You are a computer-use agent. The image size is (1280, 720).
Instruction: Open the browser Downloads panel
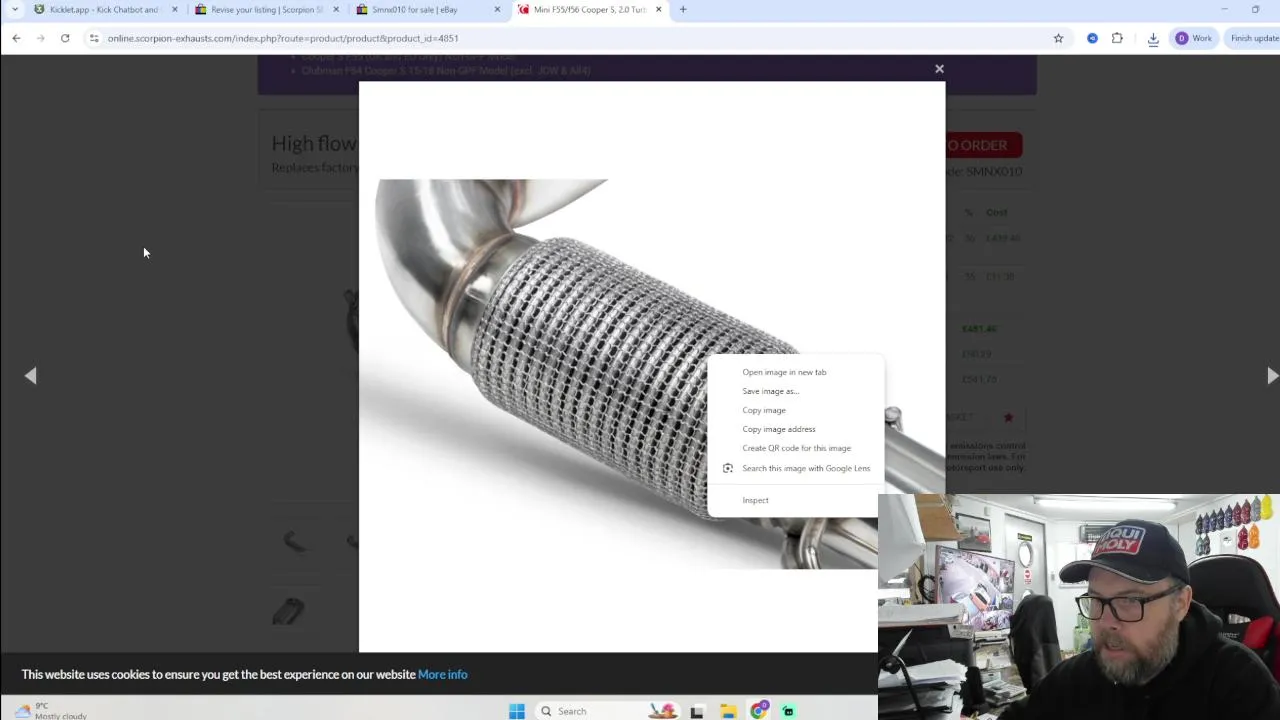coord(1153,38)
